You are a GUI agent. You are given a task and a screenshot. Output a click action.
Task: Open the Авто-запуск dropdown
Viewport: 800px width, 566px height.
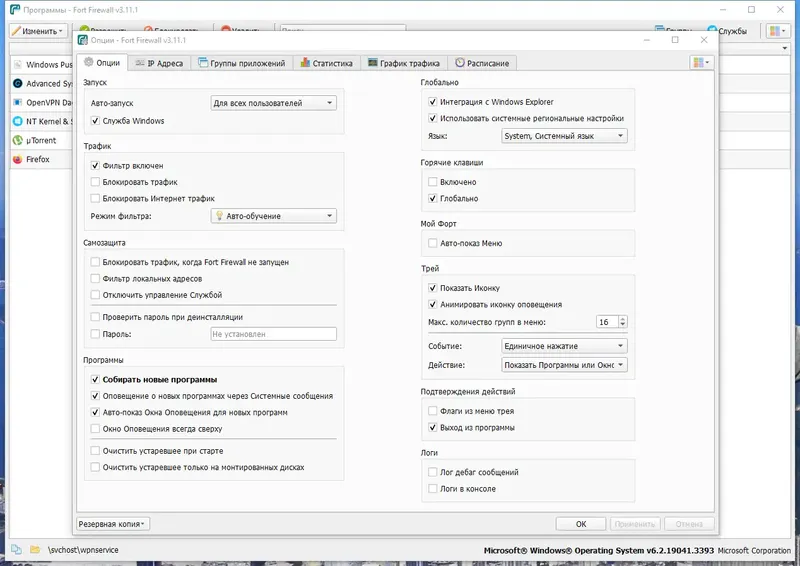[273, 103]
